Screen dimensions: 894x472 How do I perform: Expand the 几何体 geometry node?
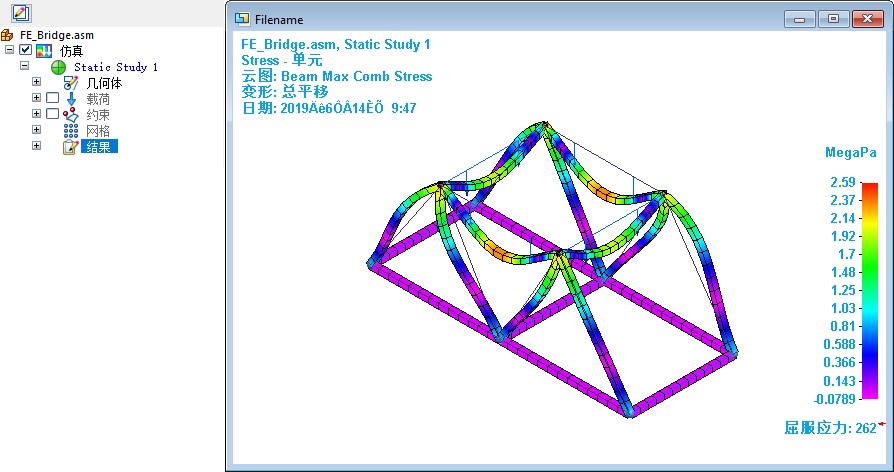point(37,82)
